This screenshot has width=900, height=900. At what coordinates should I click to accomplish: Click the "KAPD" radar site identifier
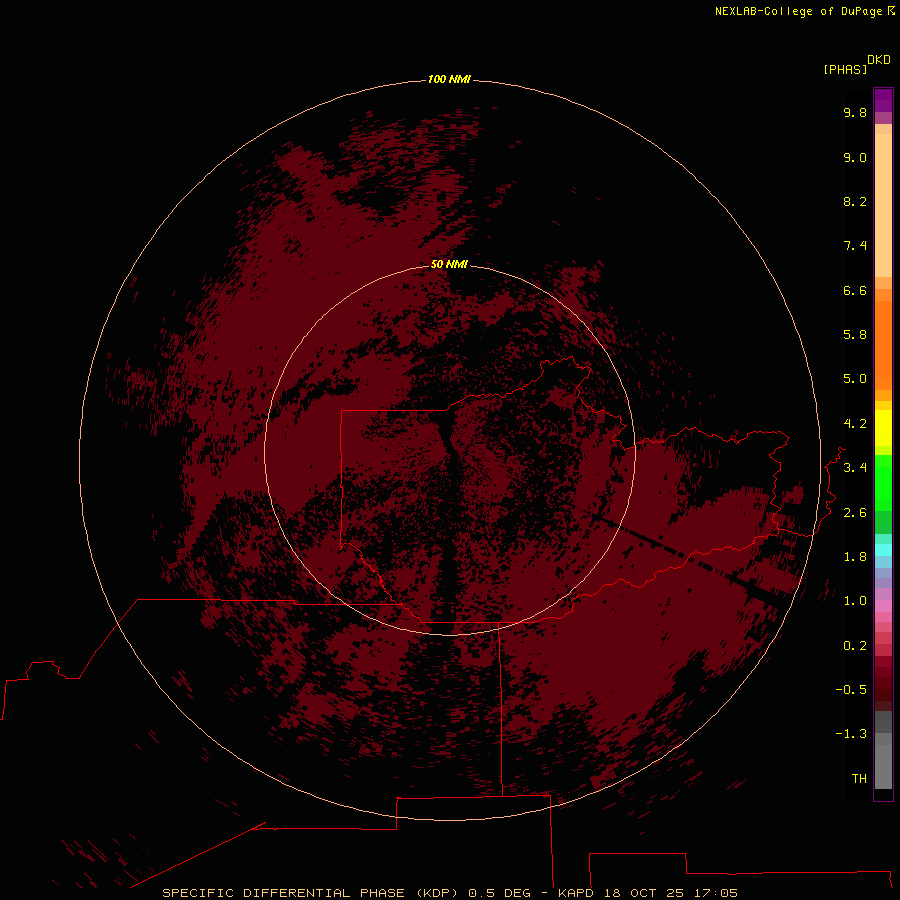(576, 893)
